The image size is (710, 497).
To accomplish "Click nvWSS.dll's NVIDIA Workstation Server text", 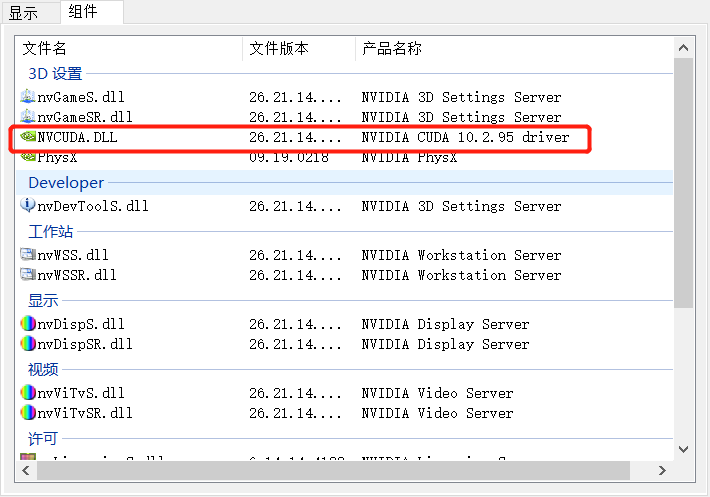I will click(461, 255).
